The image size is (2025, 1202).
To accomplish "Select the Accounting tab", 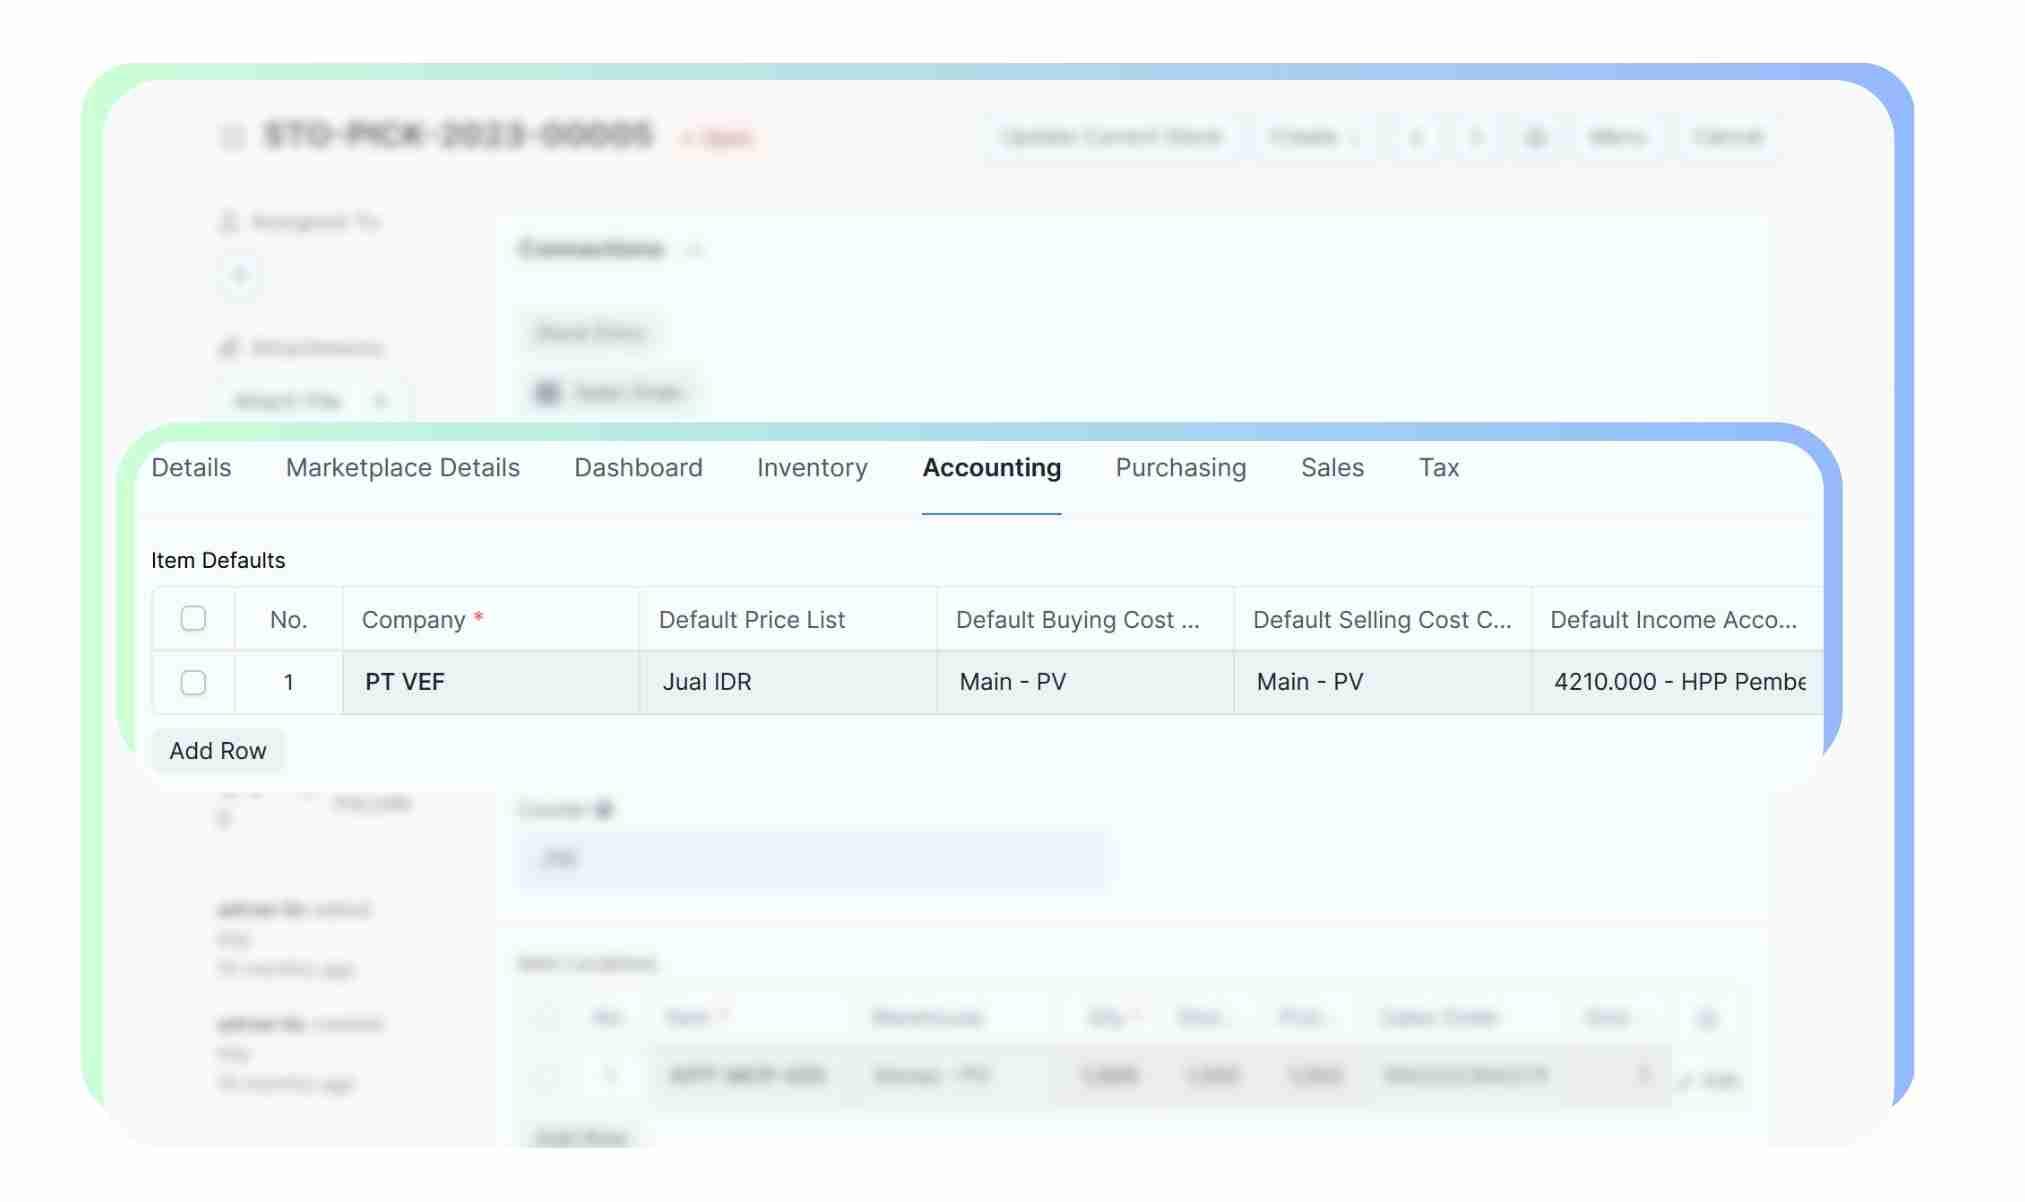I will [991, 468].
